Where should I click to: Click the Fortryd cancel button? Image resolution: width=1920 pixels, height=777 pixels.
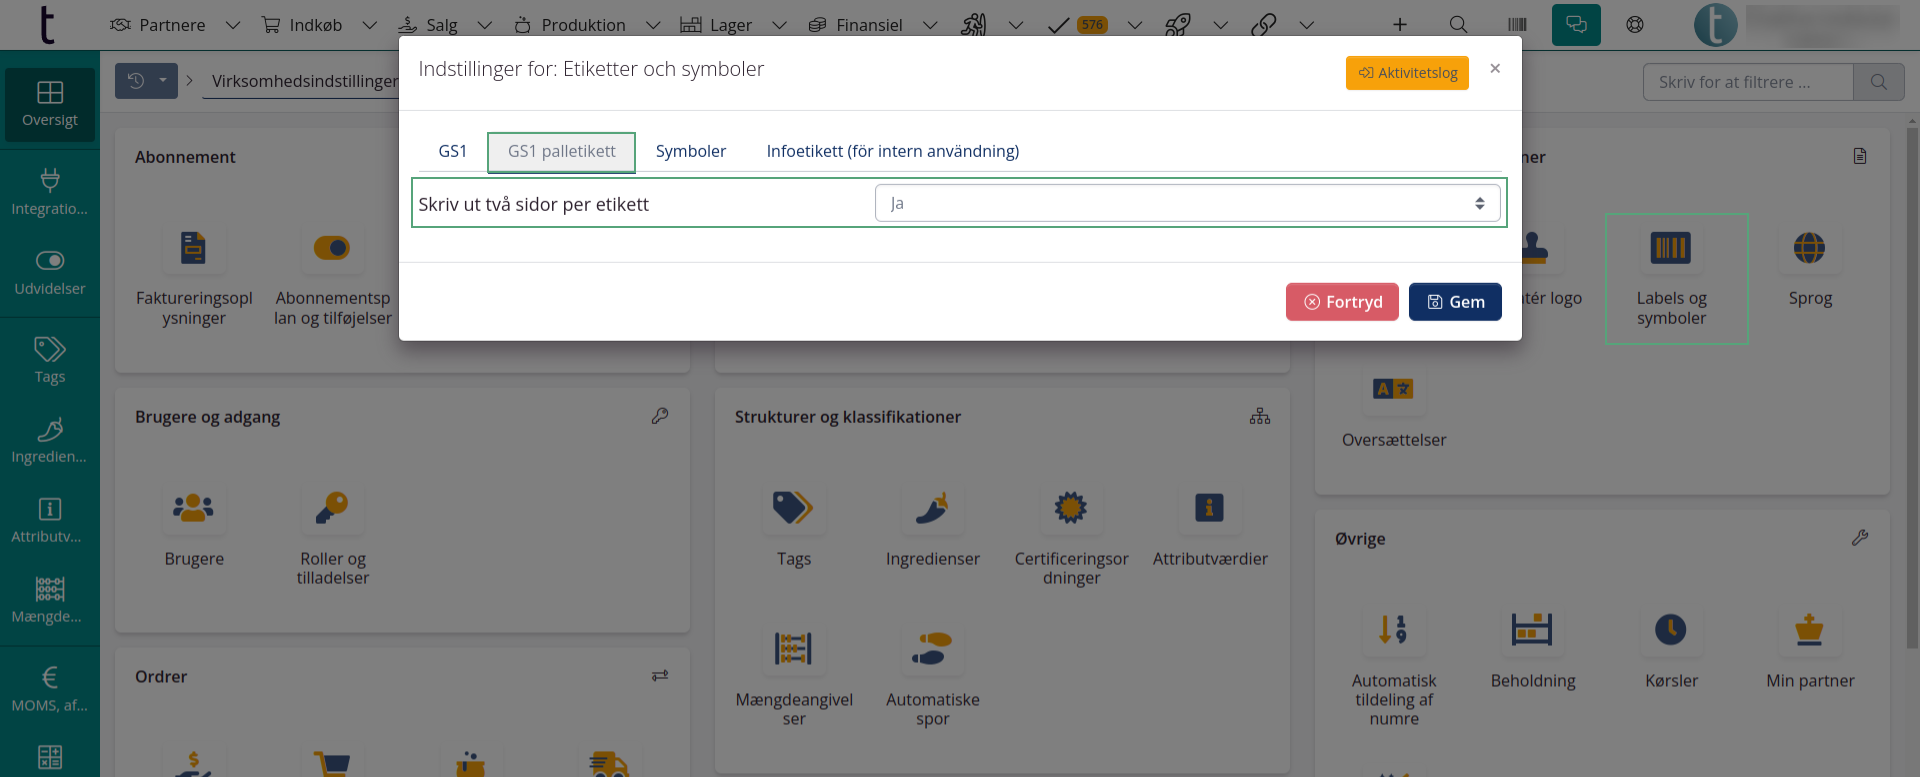1341,302
